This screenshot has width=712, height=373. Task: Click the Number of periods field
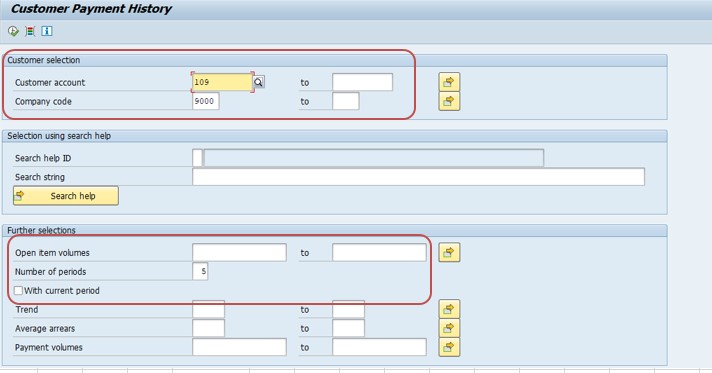pos(200,272)
